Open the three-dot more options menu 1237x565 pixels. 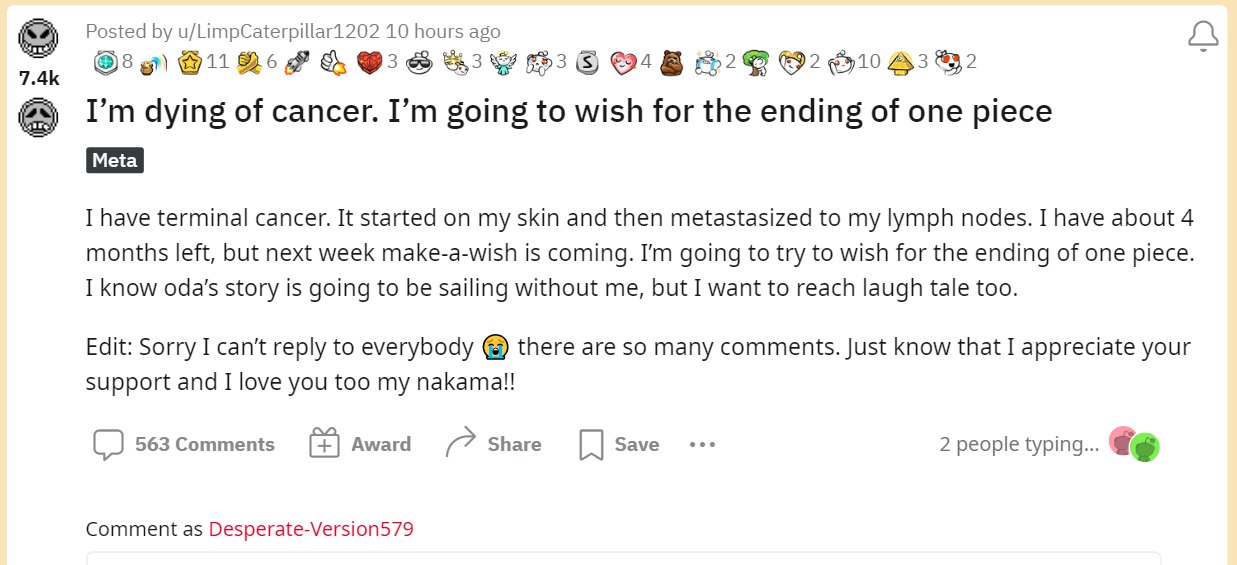click(x=703, y=444)
